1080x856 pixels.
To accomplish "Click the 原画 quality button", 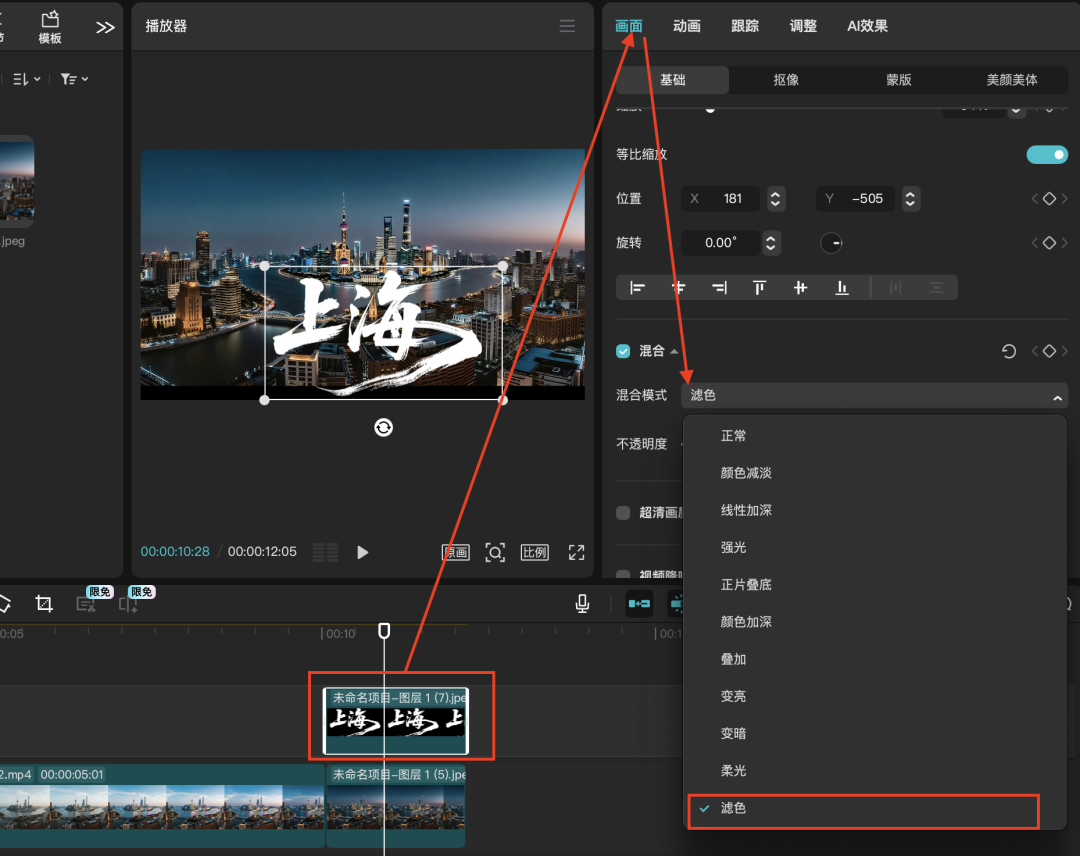I will tap(455, 551).
